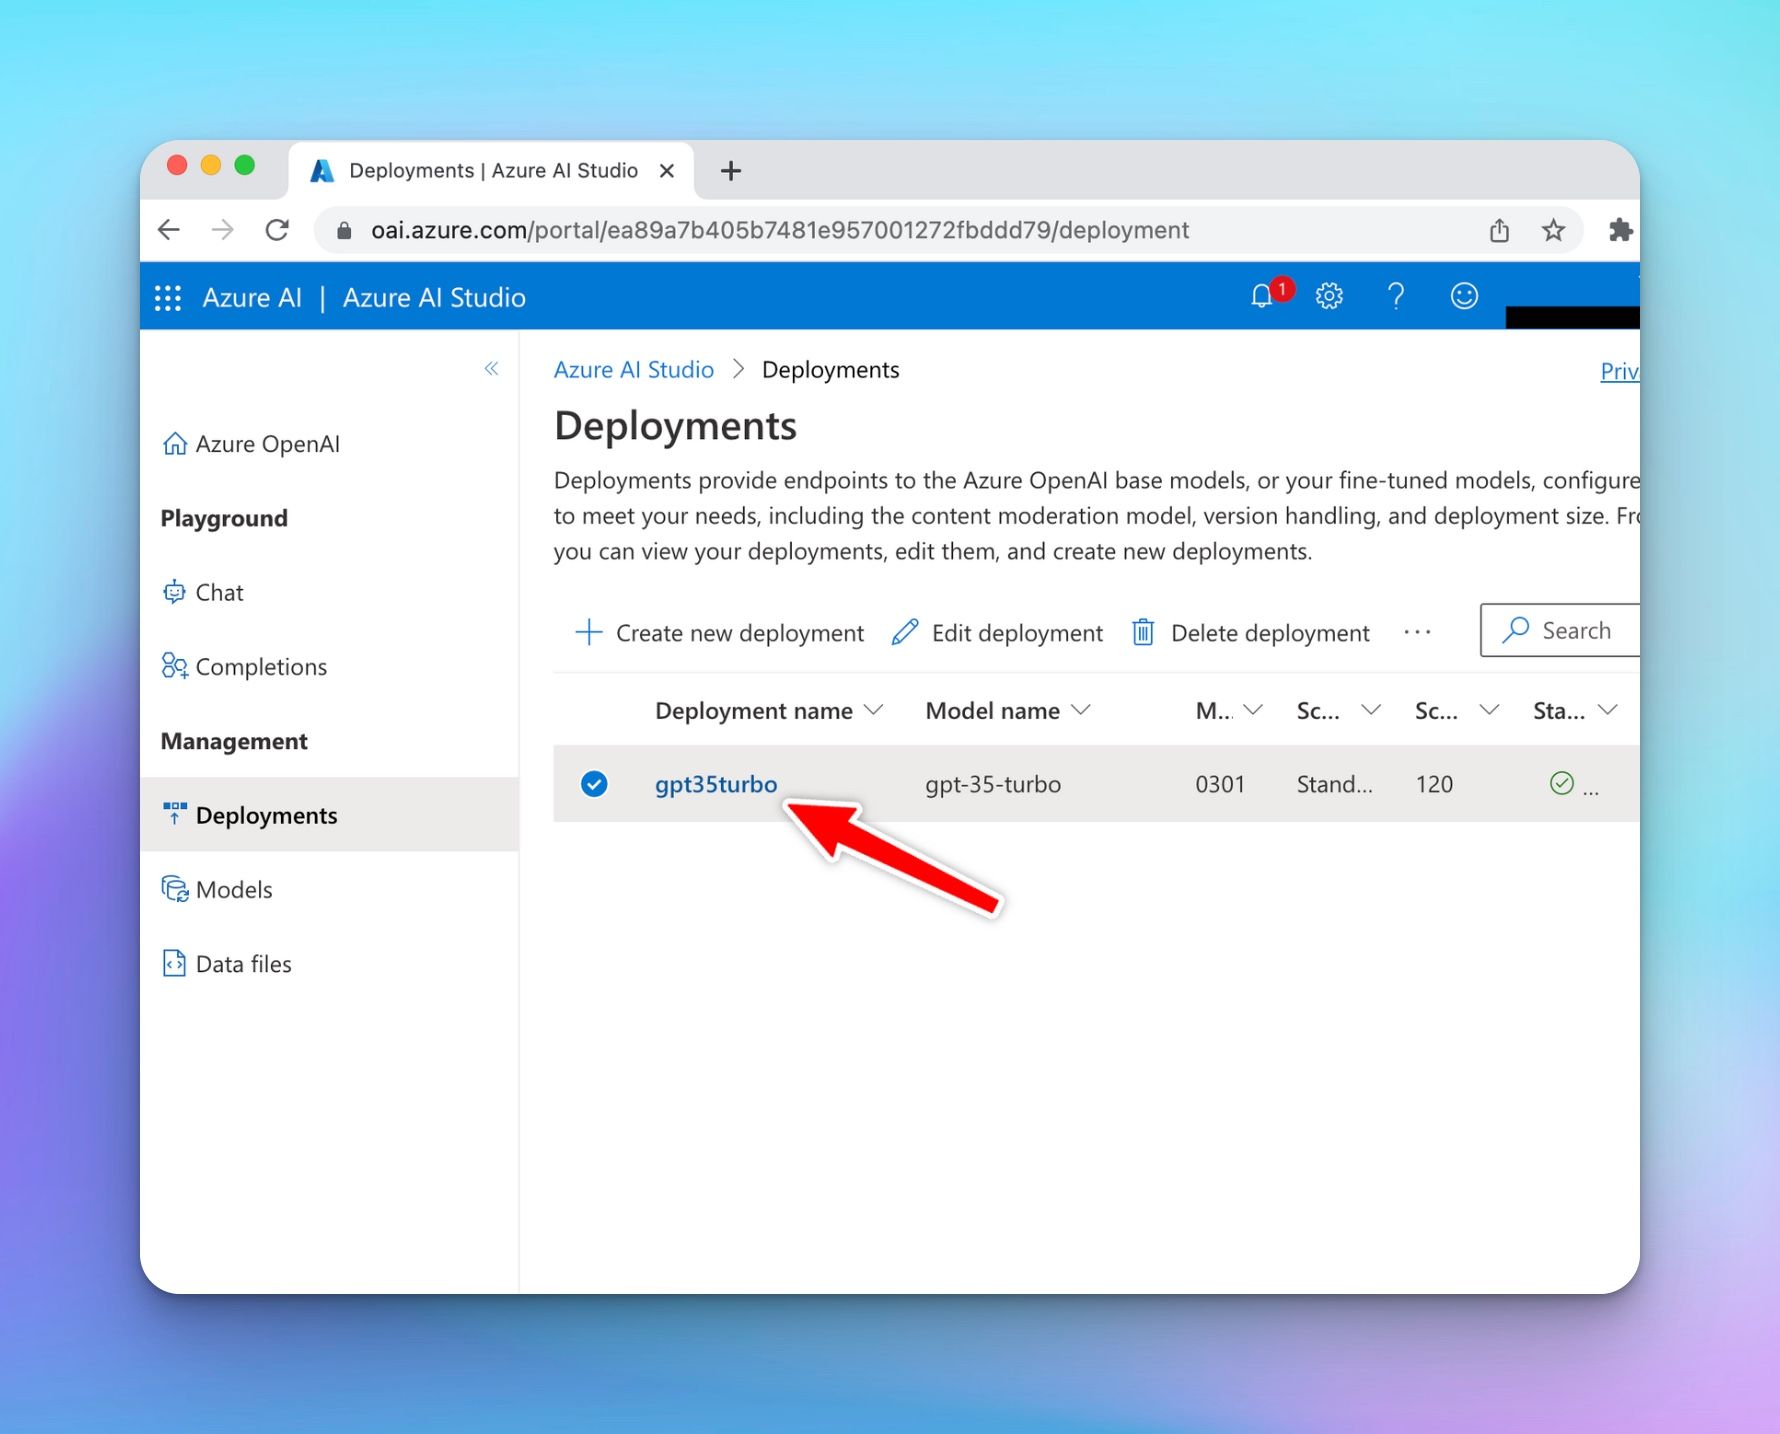Screen dimensions: 1780x1434
Task: Reload the page in the browser
Action: pyautogui.click(x=277, y=230)
